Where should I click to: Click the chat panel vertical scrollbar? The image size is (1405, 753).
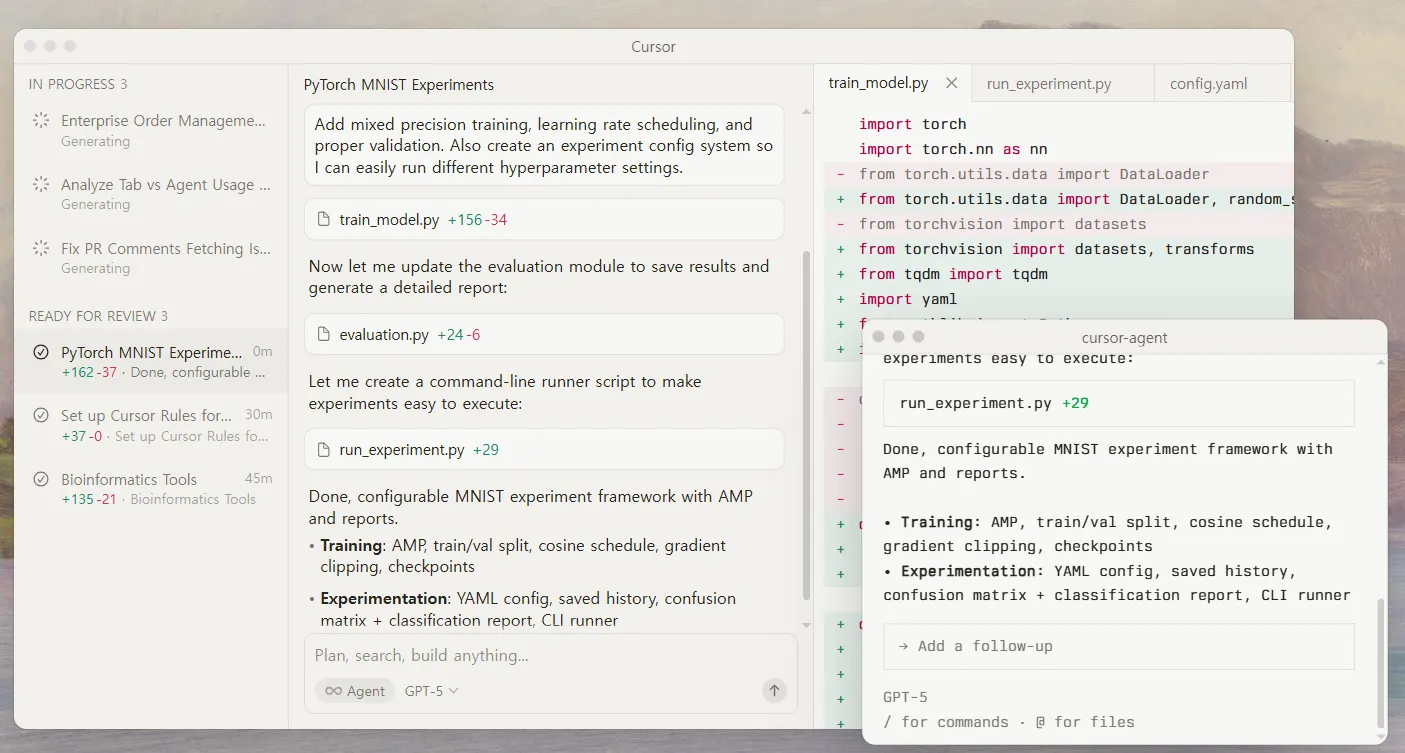(x=806, y=420)
